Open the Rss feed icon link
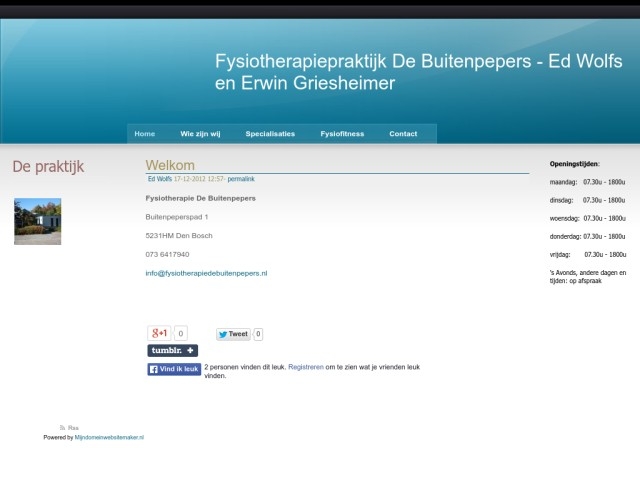 click(69, 428)
